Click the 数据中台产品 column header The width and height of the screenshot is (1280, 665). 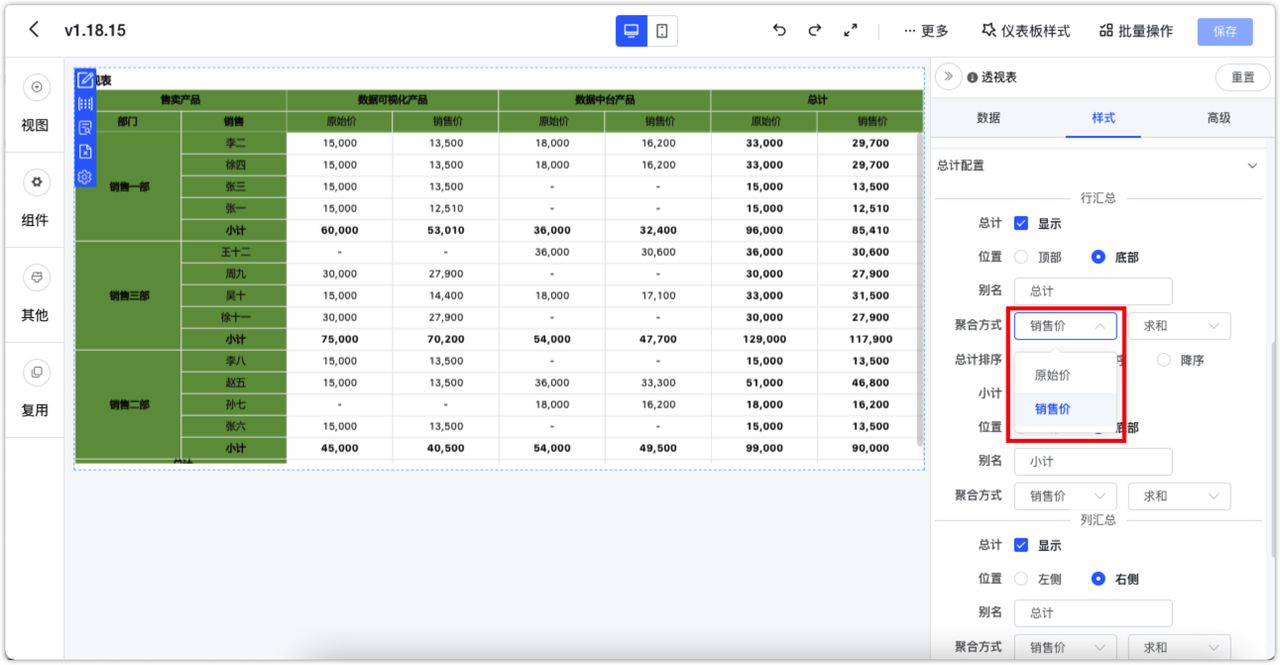pyautogui.click(x=604, y=100)
